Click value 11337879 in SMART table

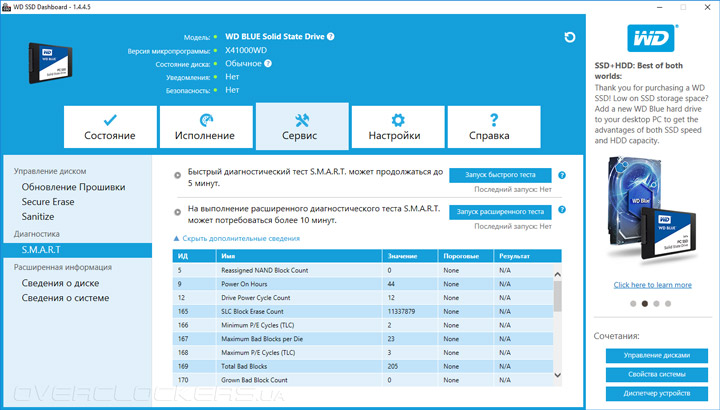pos(401,311)
